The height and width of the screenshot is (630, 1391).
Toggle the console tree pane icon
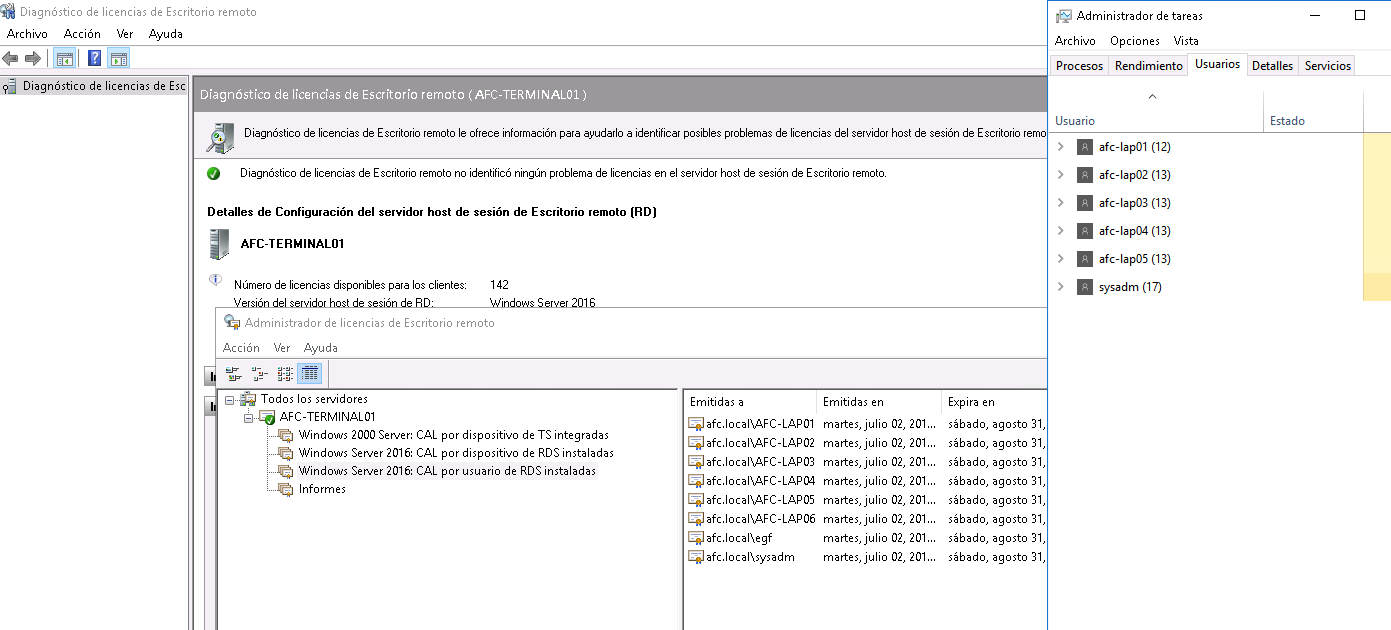tap(64, 58)
